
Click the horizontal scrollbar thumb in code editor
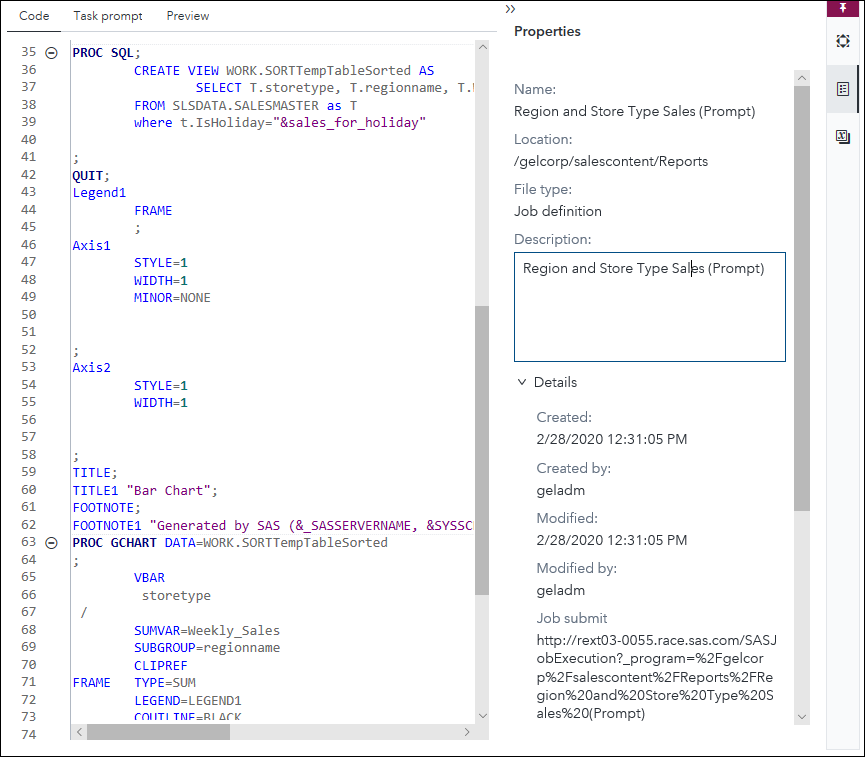158,732
